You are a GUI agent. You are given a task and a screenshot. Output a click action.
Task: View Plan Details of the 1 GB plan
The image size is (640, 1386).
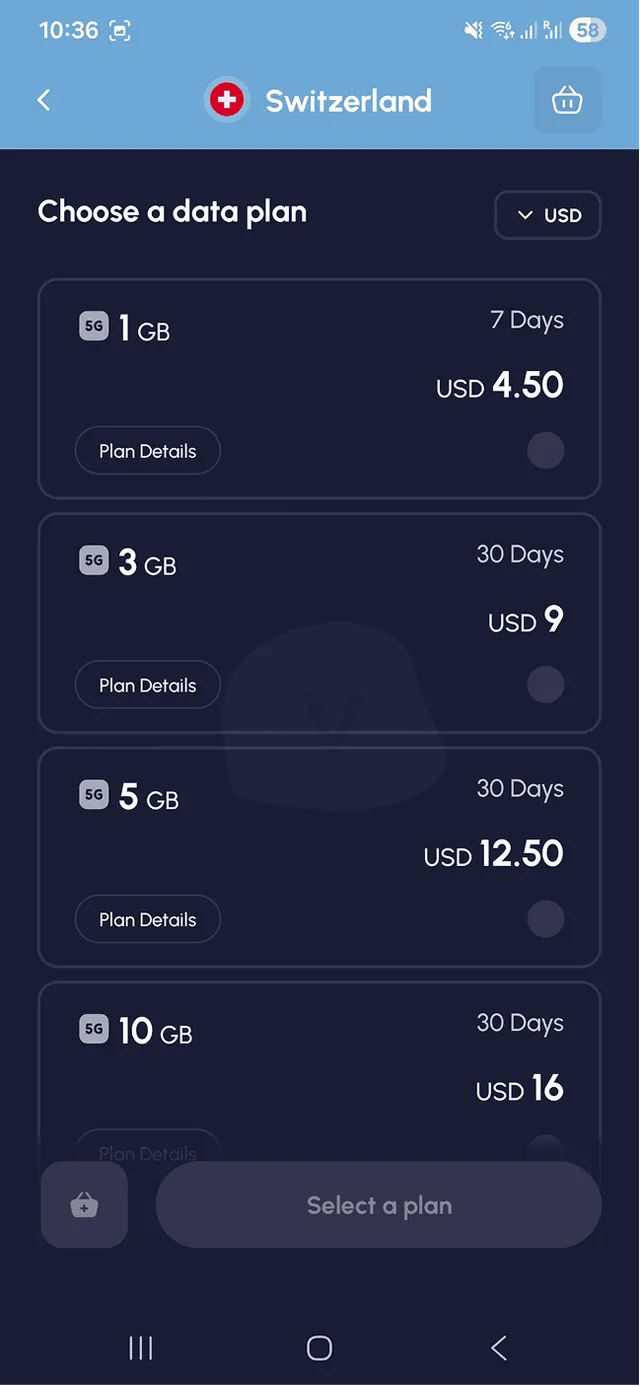pyautogui.click(x=147, y=450)
